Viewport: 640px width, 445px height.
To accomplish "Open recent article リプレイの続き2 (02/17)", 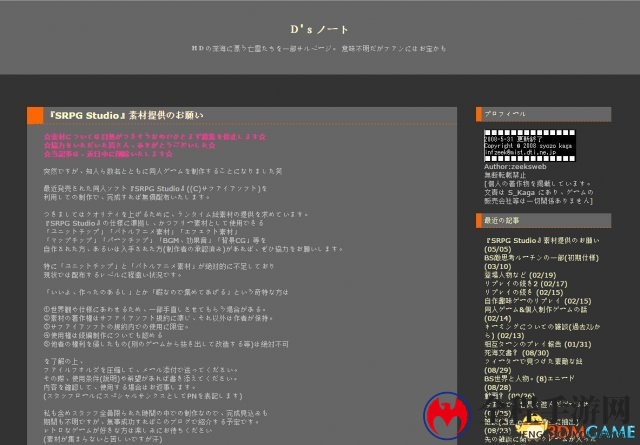I will [x=526, y=284].
